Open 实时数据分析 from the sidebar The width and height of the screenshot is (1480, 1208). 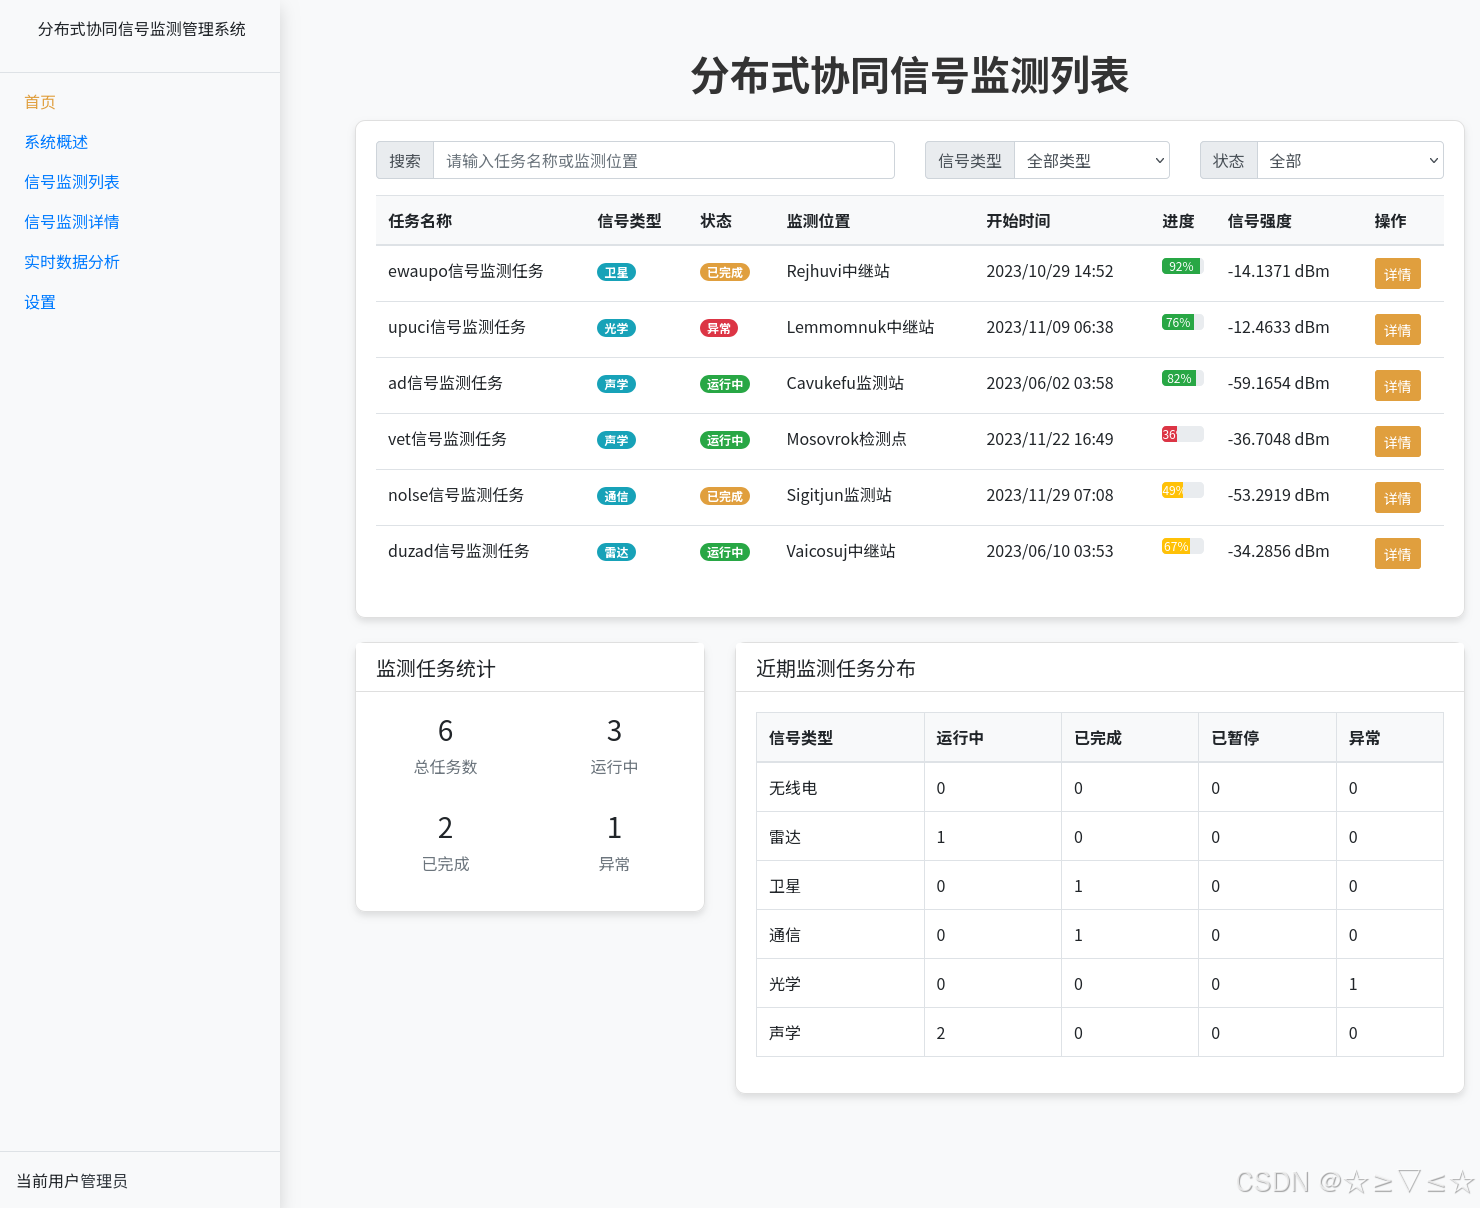[x=72, y=261]
